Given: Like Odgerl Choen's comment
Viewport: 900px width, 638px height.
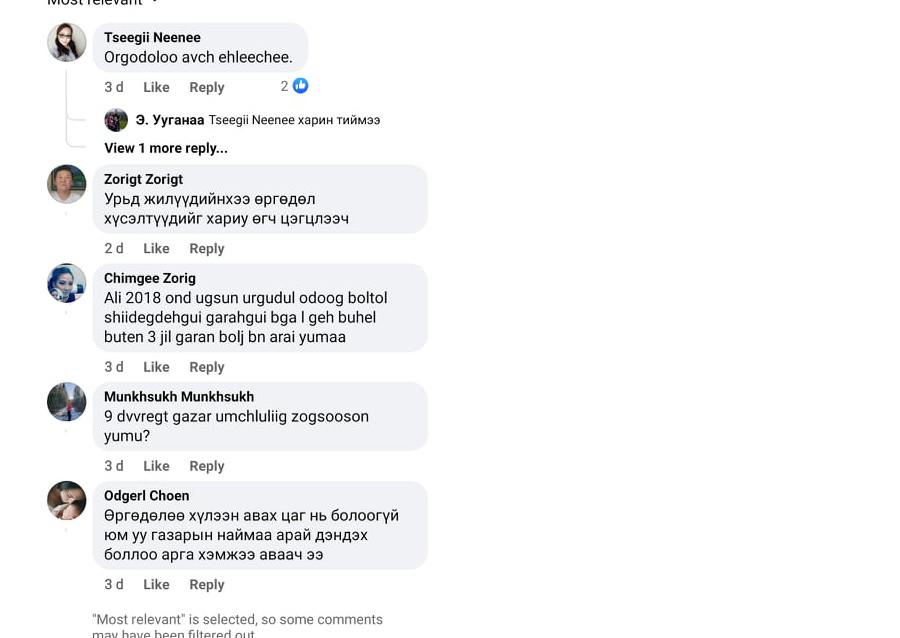Looking at the screenshot, I should click(x=156, y=584).
